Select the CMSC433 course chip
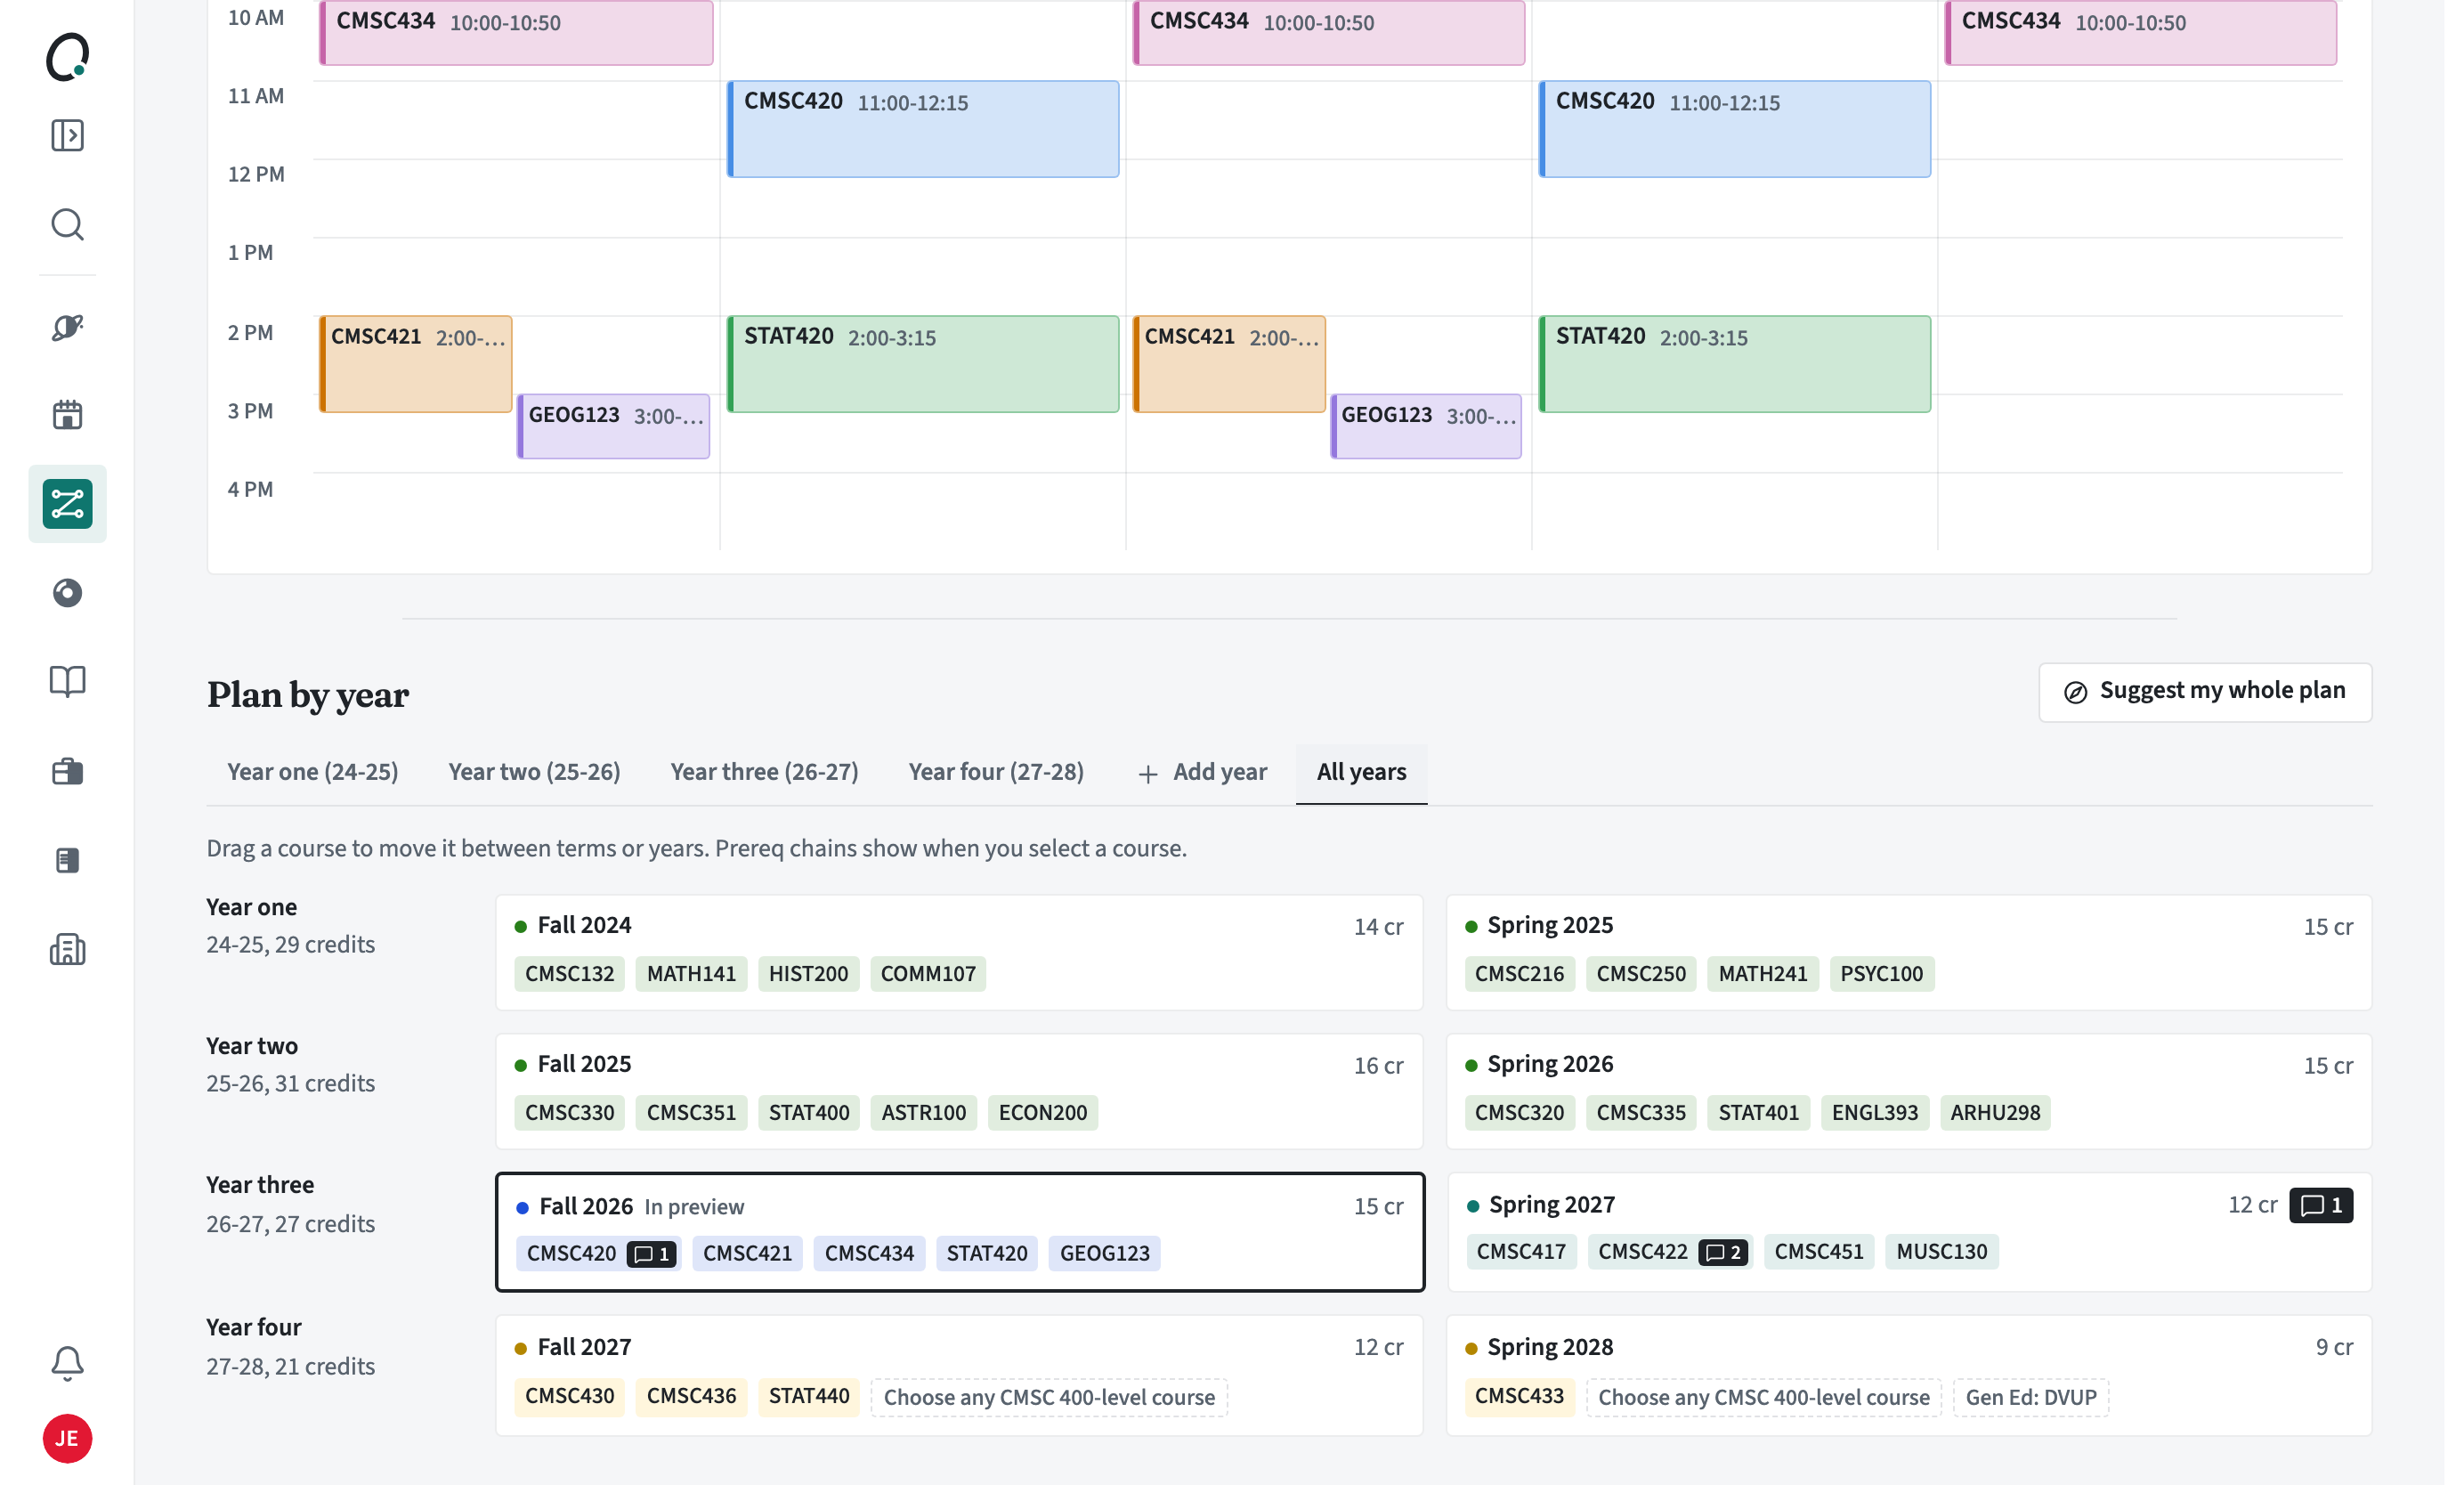The height and width of the screenshot is (1485, 2464). click(x=1519, y=1397)
